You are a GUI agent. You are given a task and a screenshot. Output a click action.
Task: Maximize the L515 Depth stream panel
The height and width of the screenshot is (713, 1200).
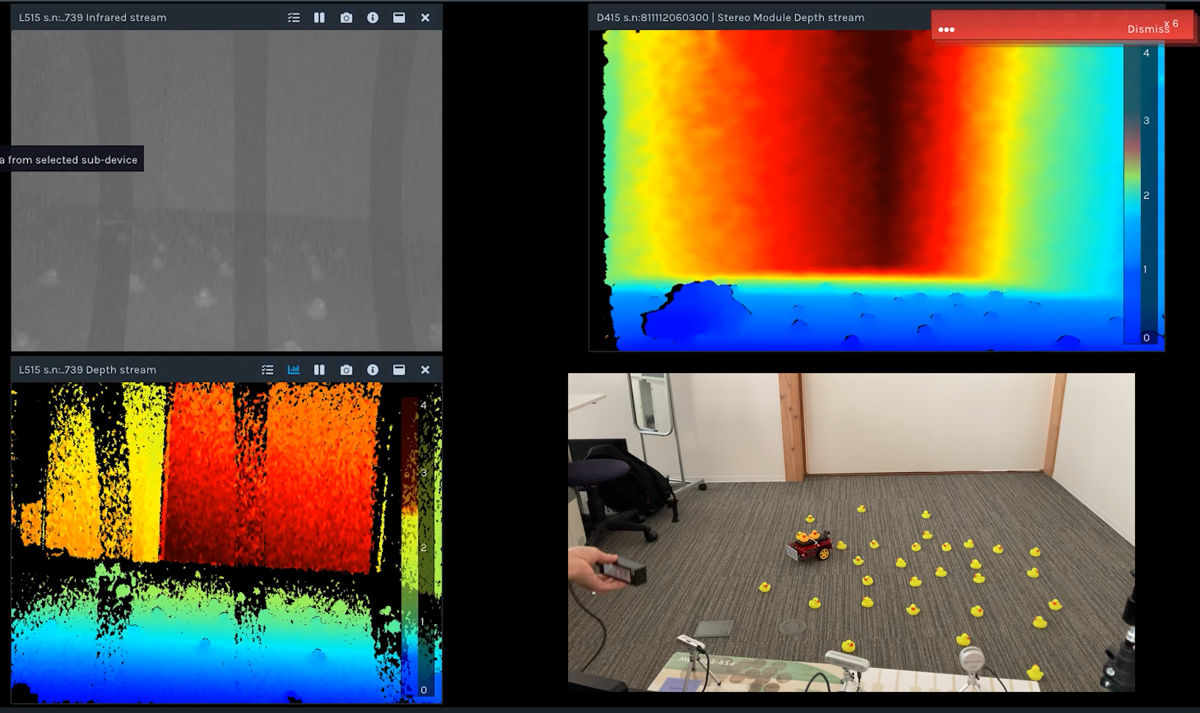(x=399, y=370)
